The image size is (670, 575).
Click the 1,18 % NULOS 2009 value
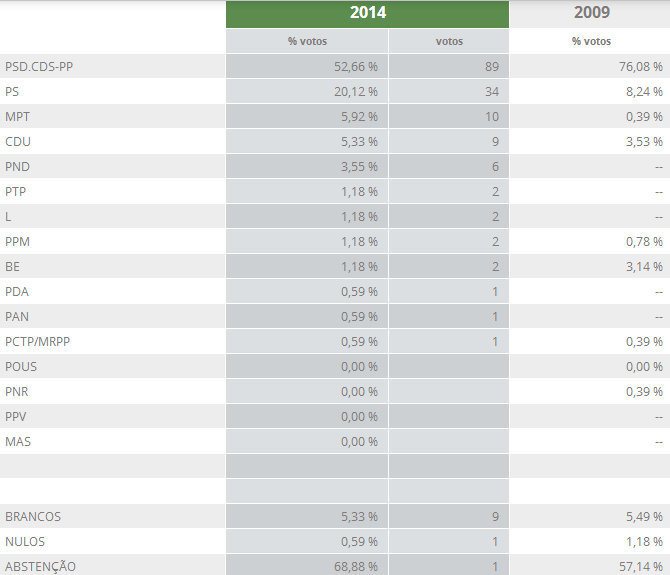[644, 542]
